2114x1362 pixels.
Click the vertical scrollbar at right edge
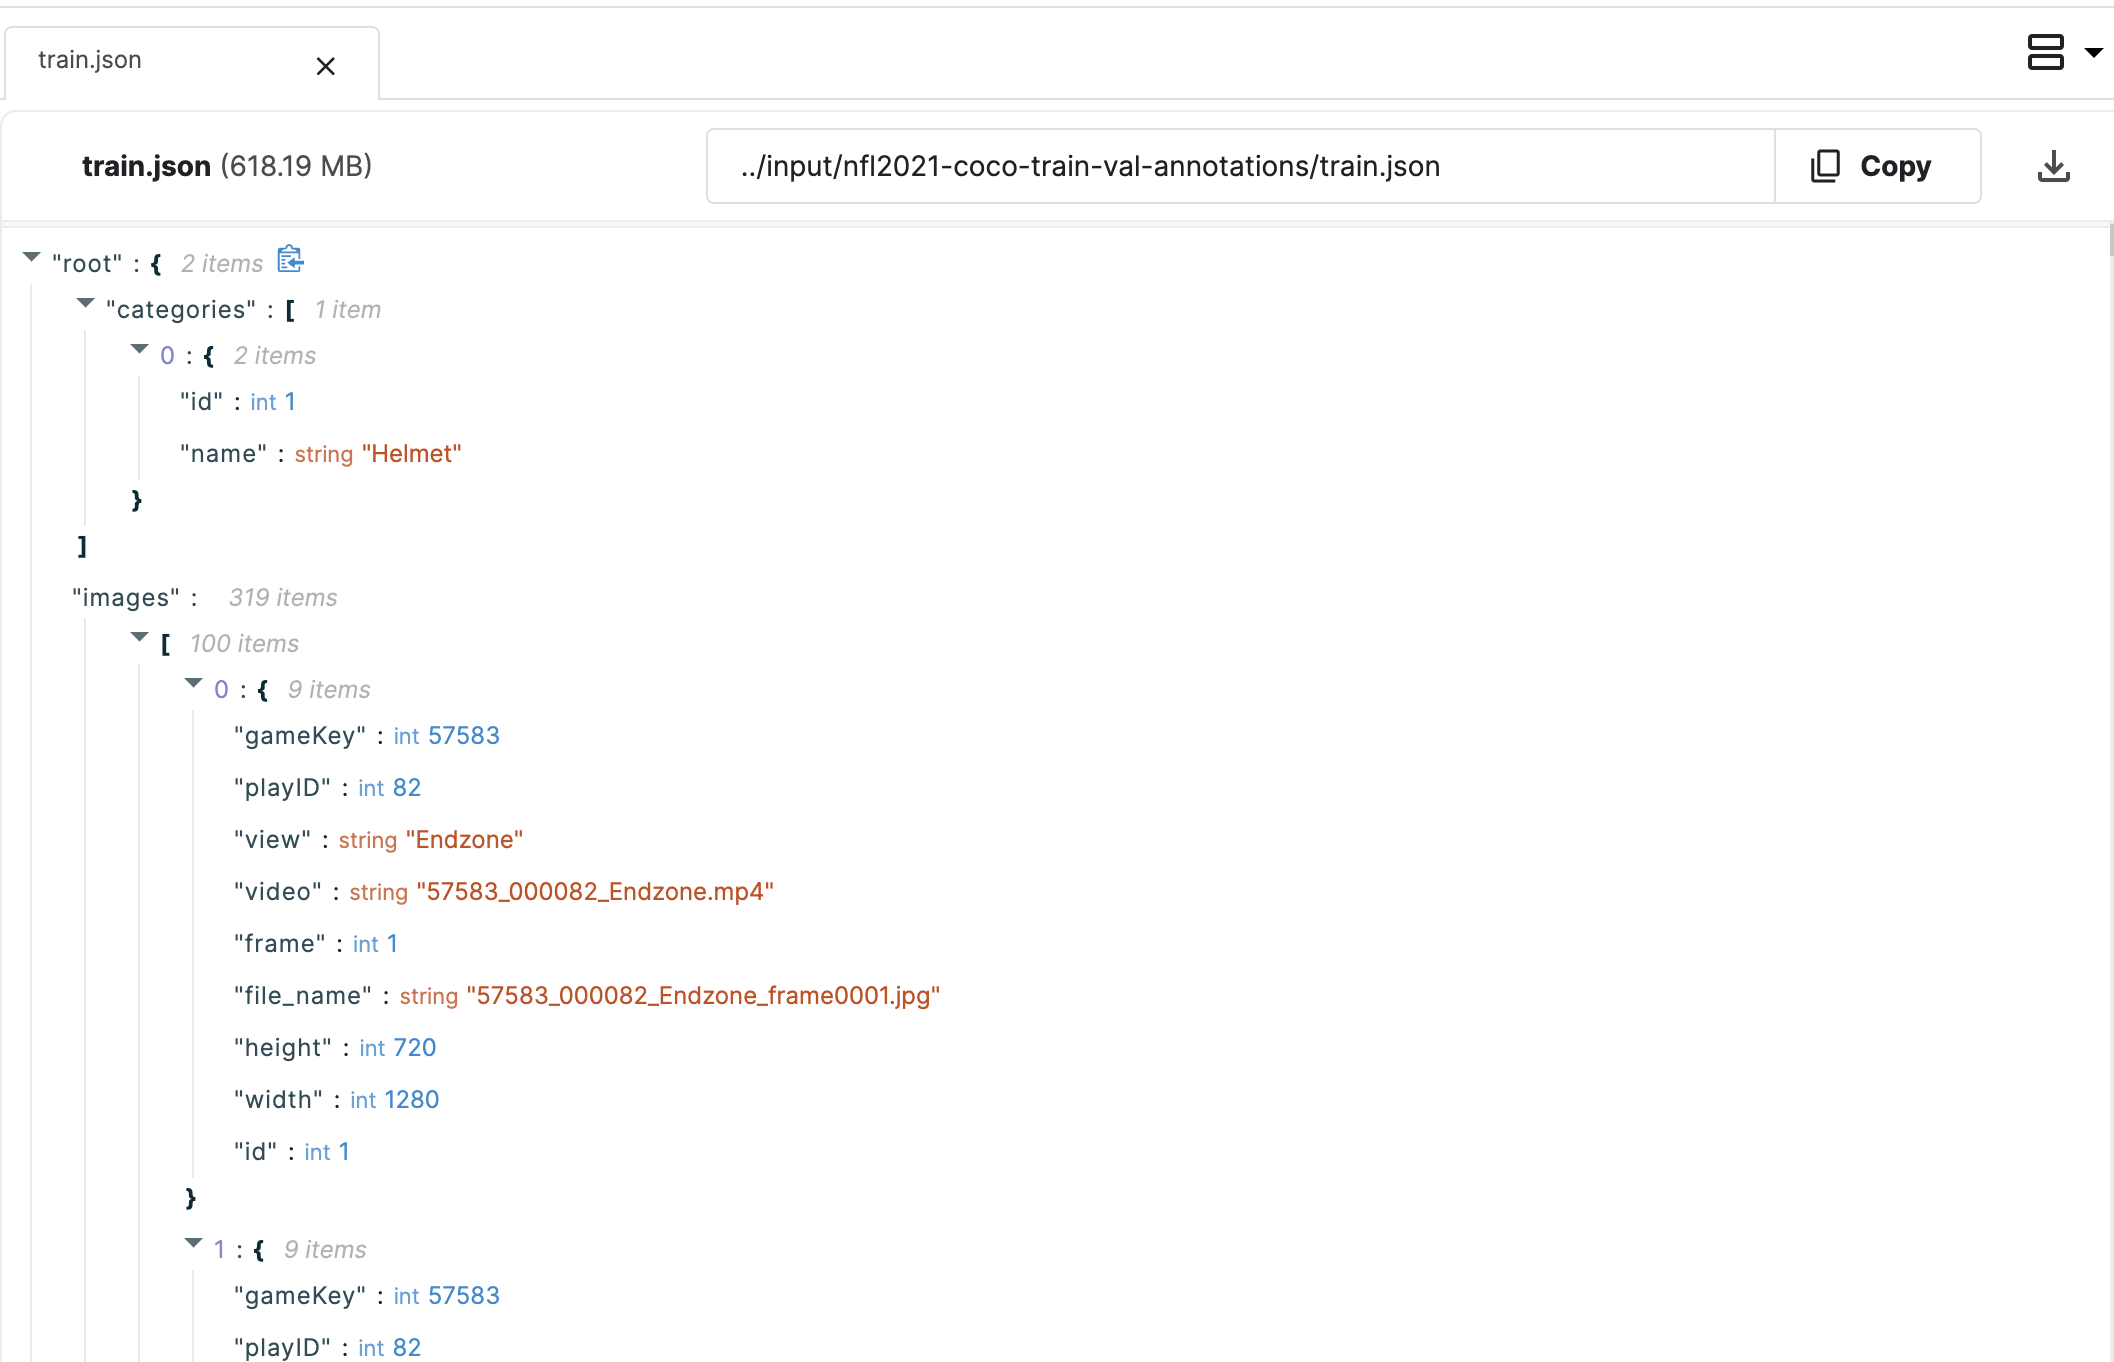tap(2110, 240)
